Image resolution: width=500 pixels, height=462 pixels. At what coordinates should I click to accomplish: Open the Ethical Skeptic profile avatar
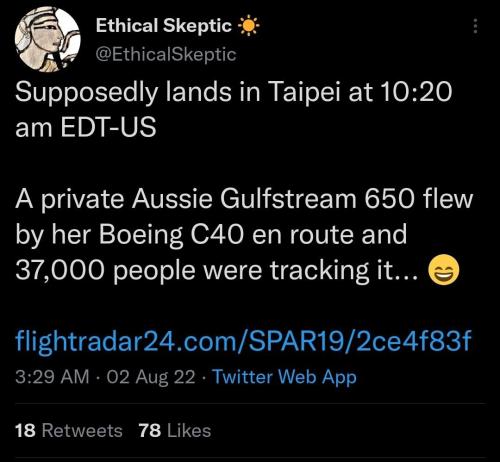pyautogui.click(x=48, y=39)
